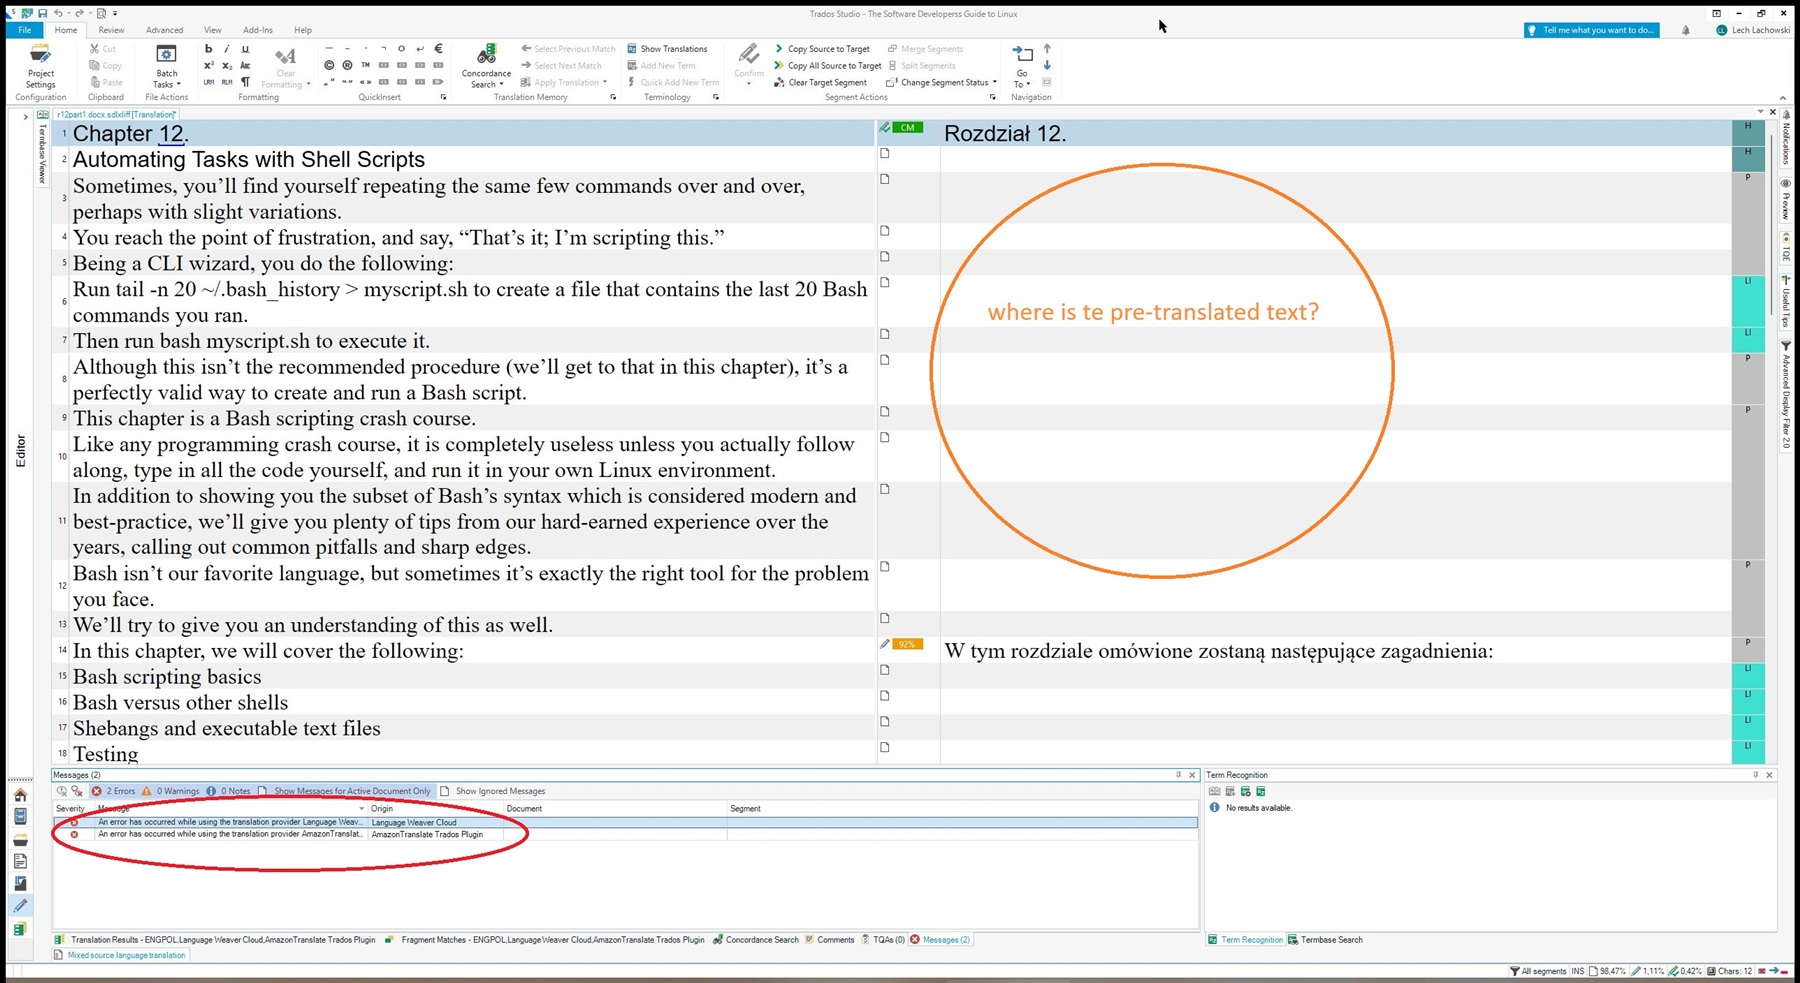Image resolution: width=1800 pixels, height=983 pixels.
Task: Insert the euro symbol from QuickInsert
Action: [438, 48]
